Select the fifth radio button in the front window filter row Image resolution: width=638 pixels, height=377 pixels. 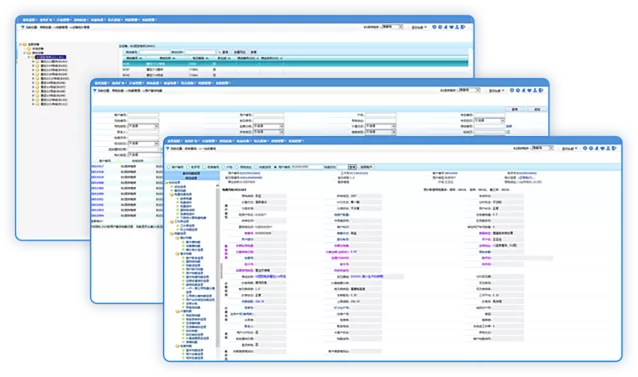pos(237,167)
